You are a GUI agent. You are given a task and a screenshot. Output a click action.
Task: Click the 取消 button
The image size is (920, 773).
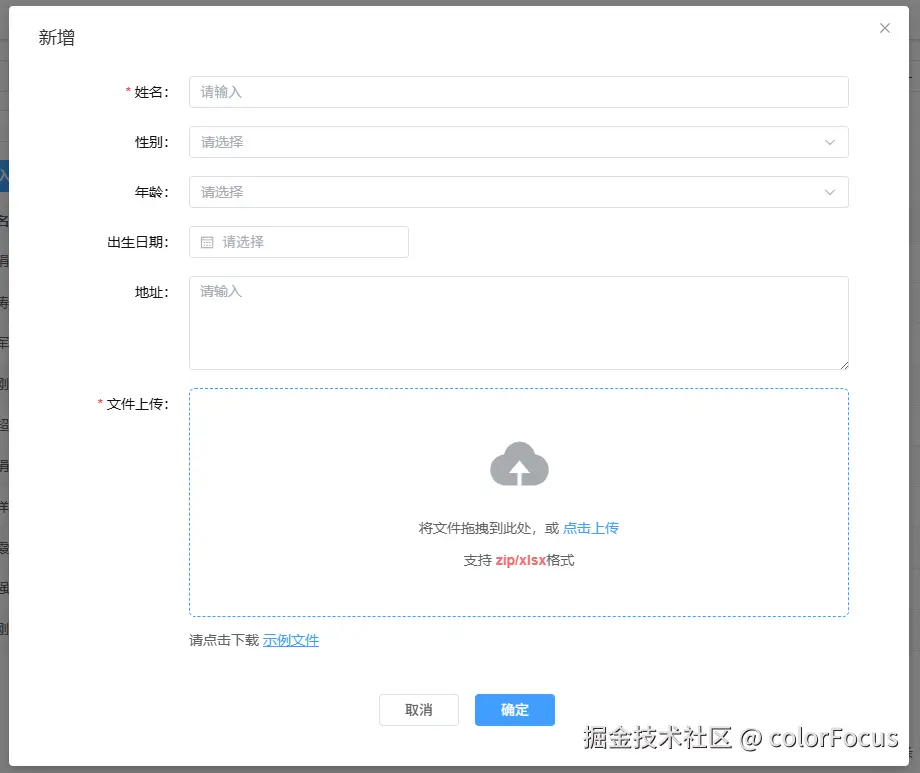(x=419, y=710)
